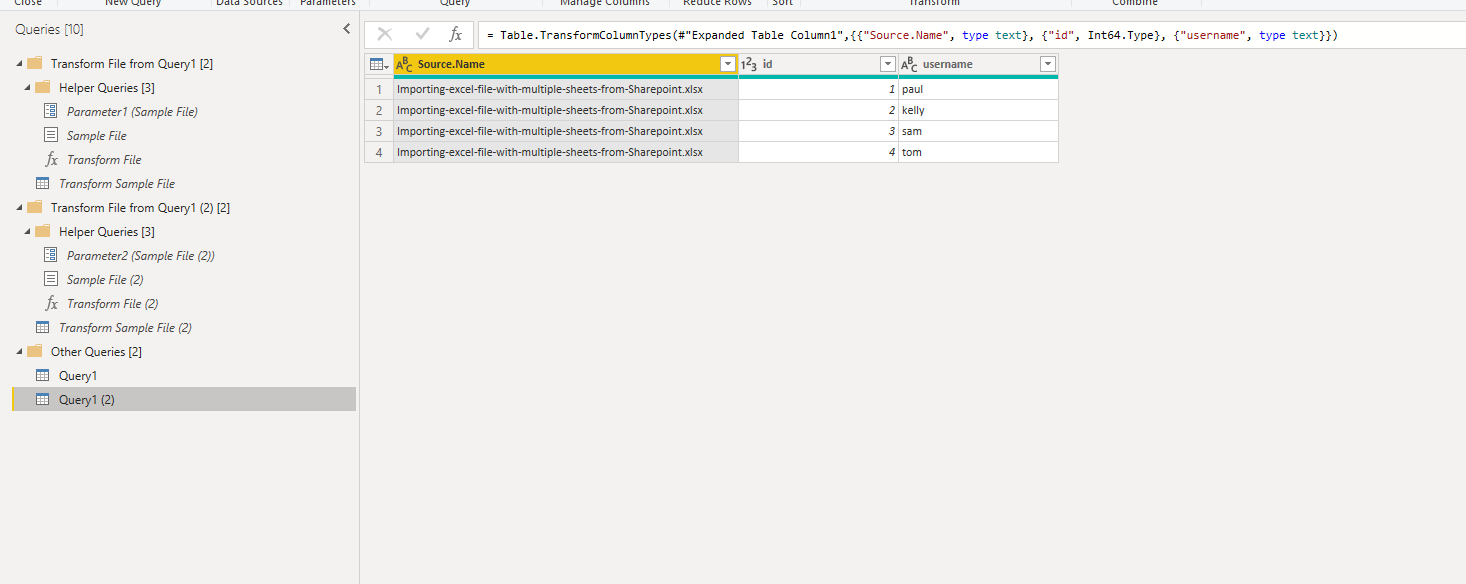Click 123 type icon of id column
This screenshot has width=1466, height=584.
tap(749, 64)
